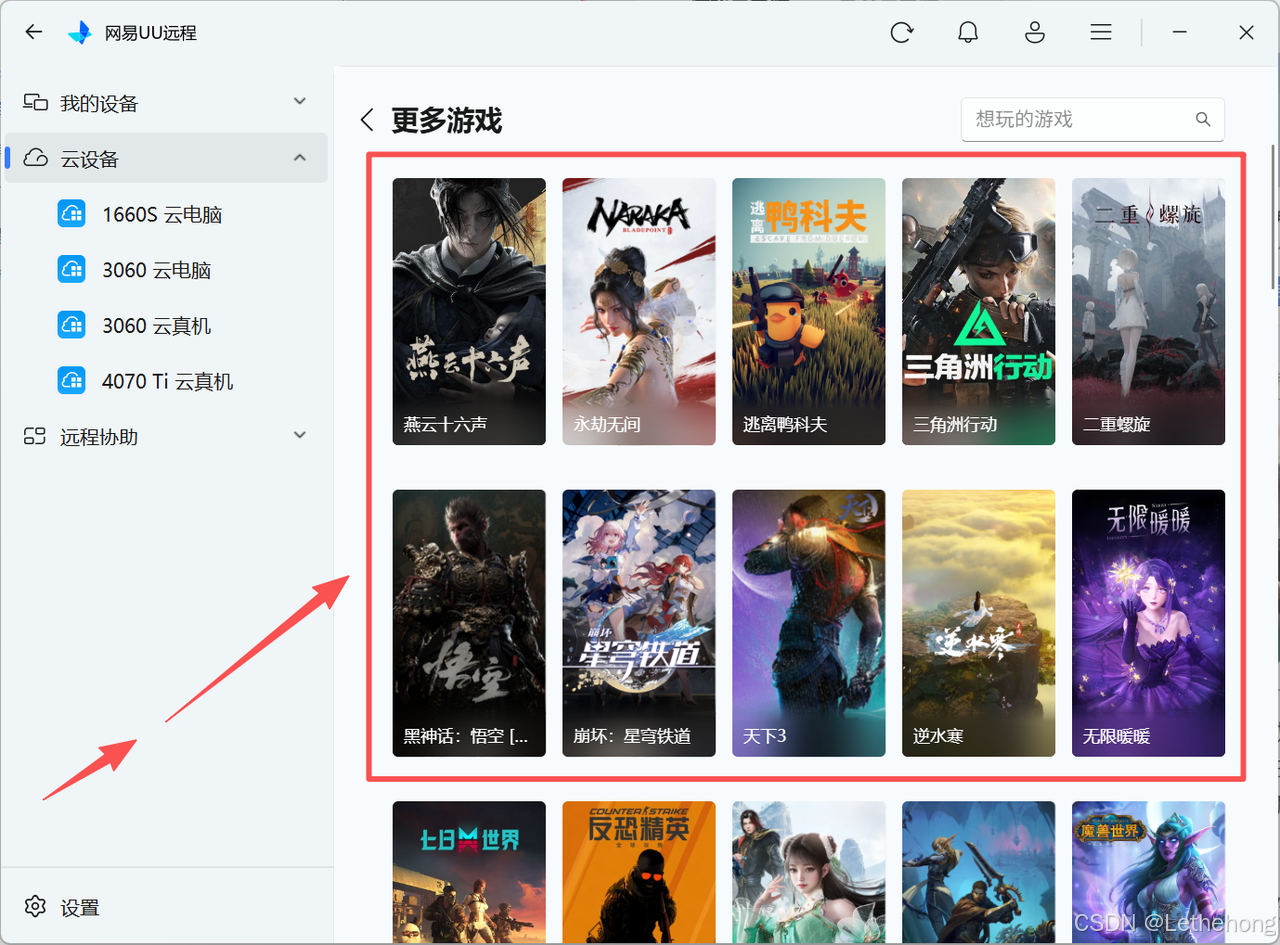Click the 想玩的游戏 search field
This screenshot has width=1280, height=945.
1092,119
